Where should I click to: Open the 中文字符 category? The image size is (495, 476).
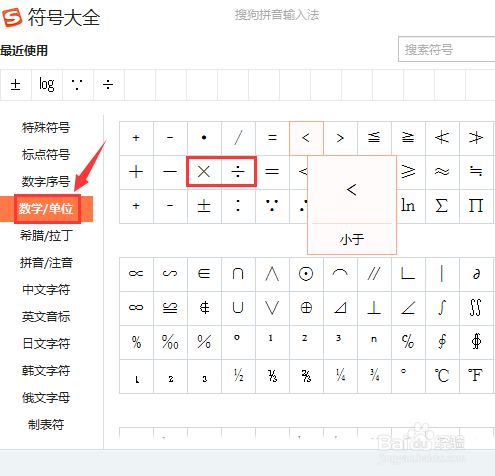point(46,290)
